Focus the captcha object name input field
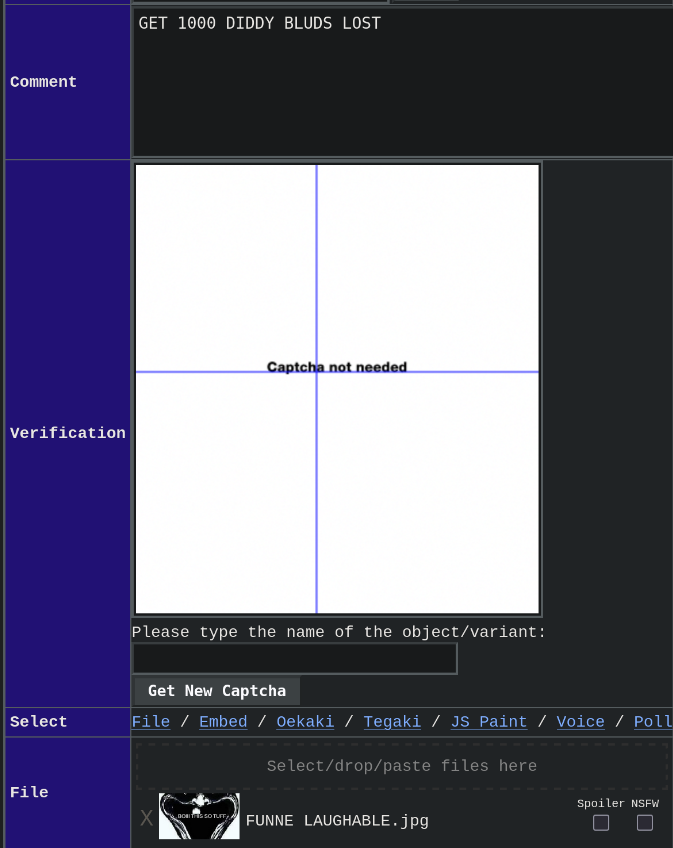Image resolution: width=673 pixels, height=848 pixels. [x=295, y=658]
